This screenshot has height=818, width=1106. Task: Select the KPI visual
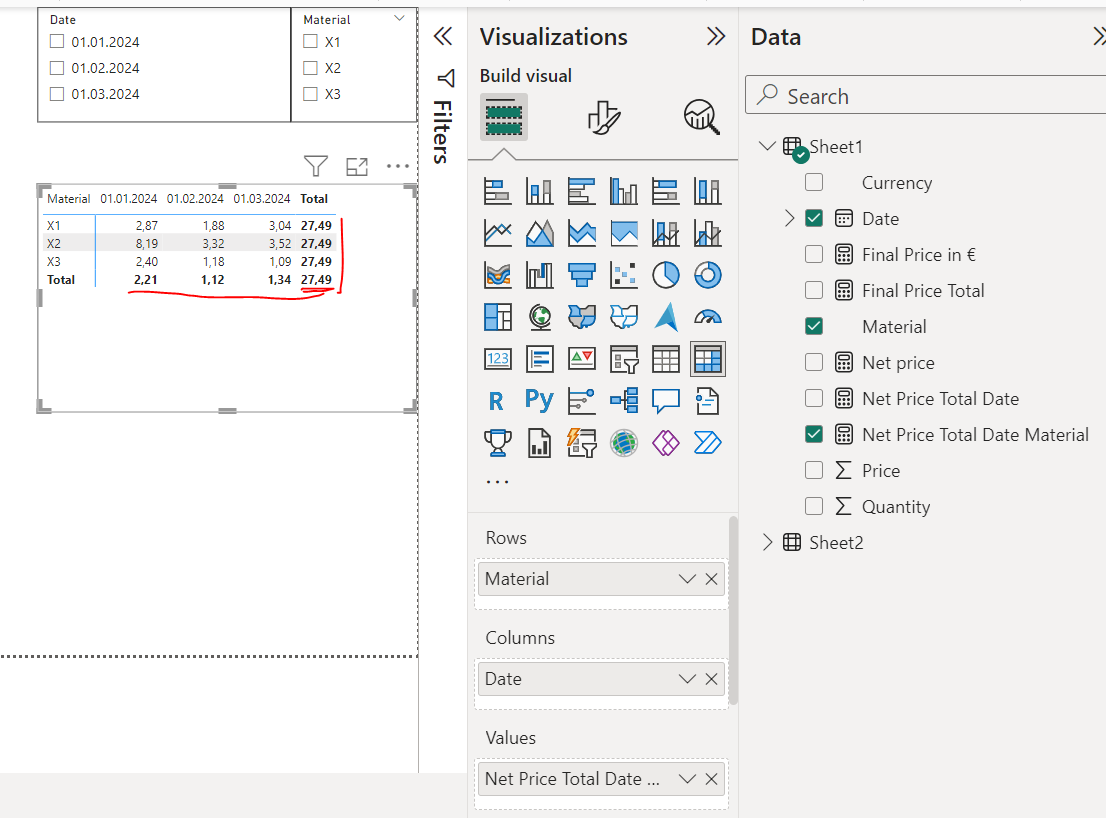pos(581,359)
